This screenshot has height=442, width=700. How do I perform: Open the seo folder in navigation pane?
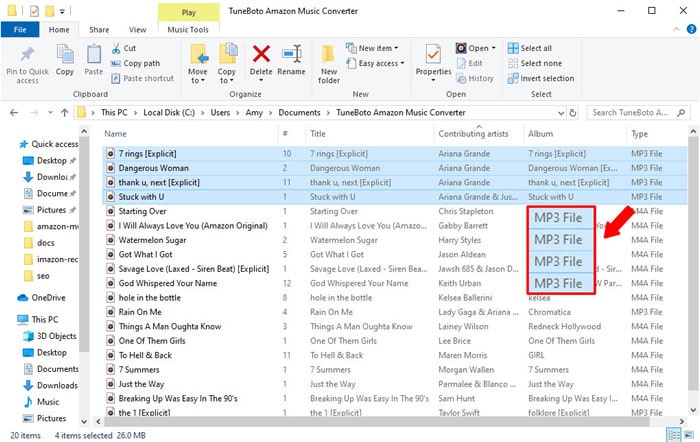click(x=37, y=275)
